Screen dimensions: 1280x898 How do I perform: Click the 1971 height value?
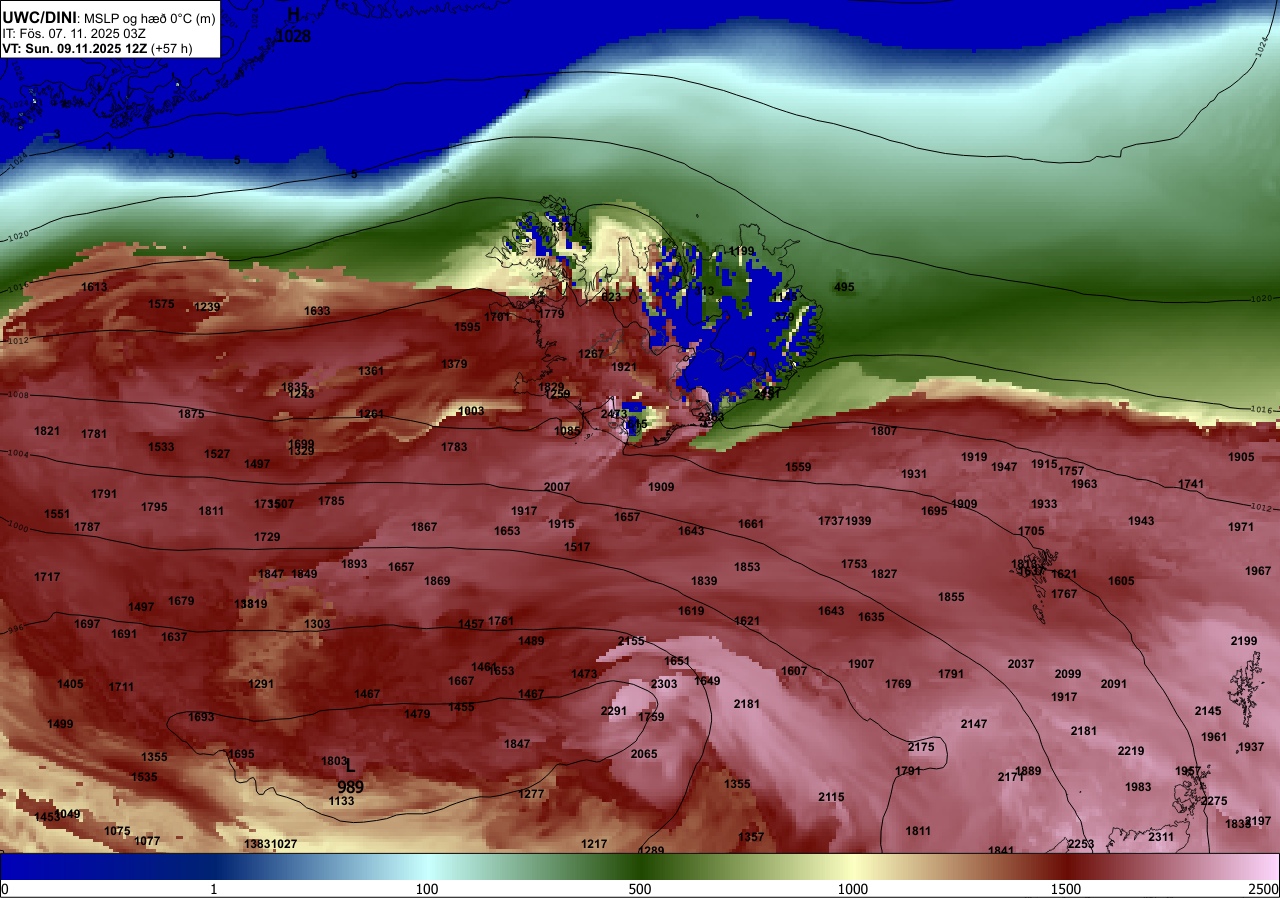(x=1241, y=527)
